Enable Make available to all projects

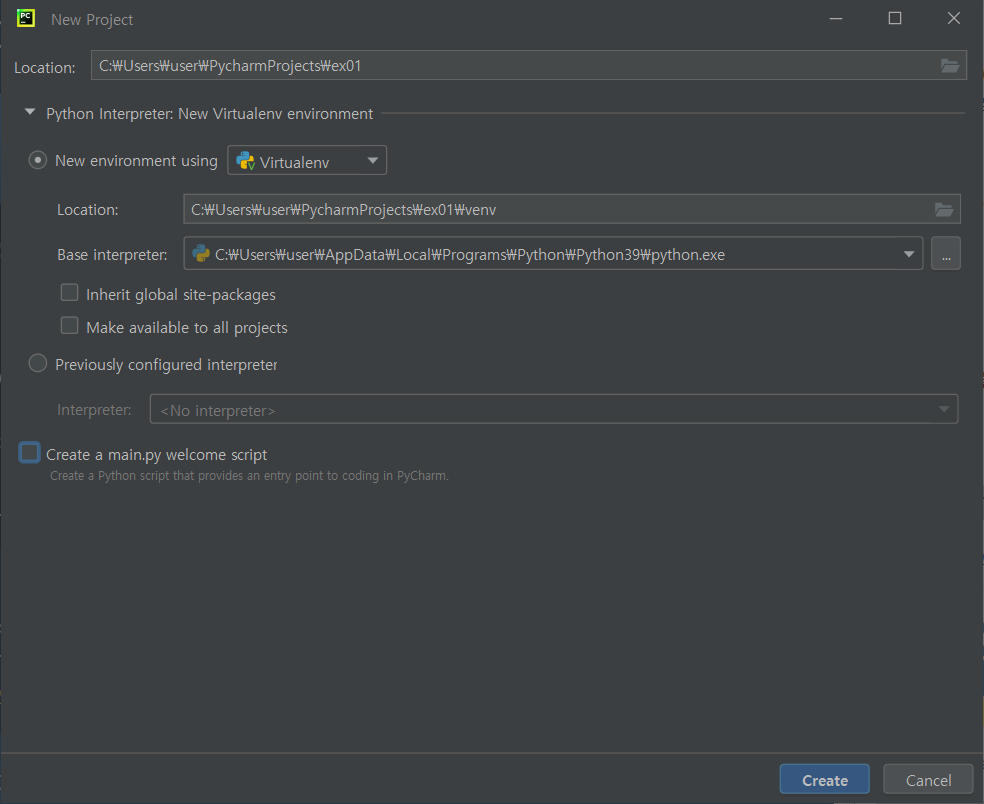pyautogui.click(x=69, y=326)
